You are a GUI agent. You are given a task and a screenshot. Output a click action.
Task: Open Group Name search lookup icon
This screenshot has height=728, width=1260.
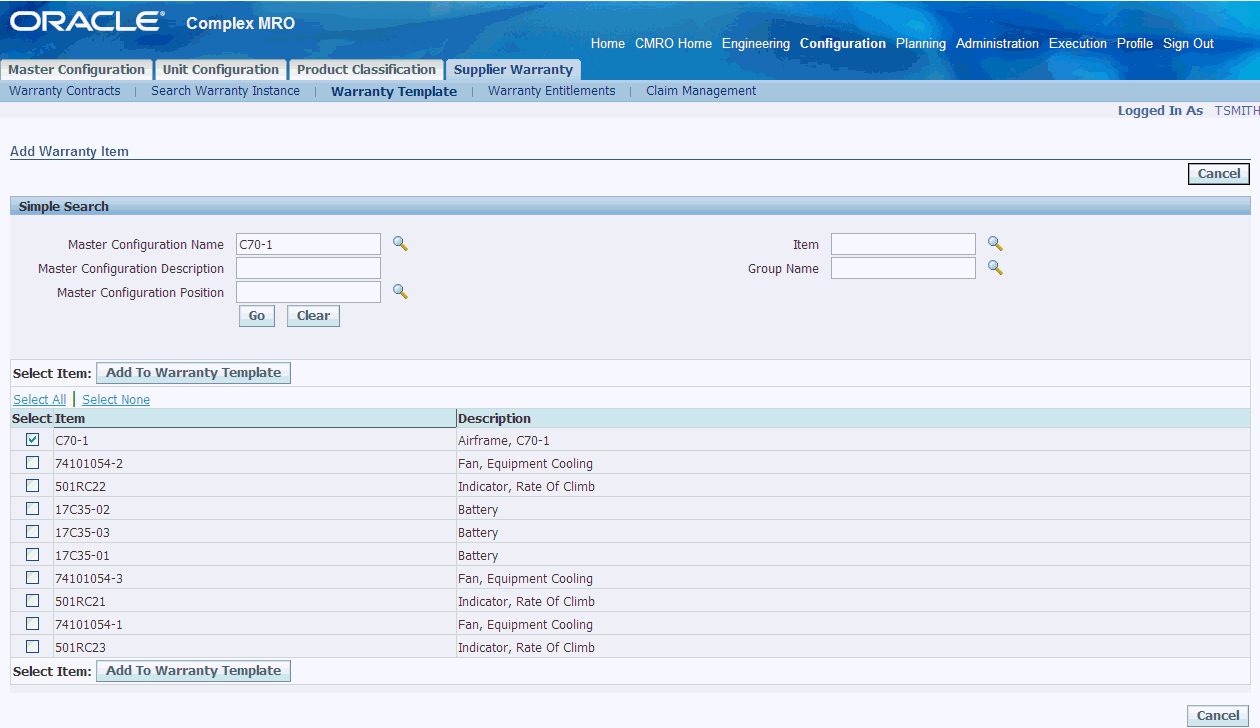click(x=995, y=268)
